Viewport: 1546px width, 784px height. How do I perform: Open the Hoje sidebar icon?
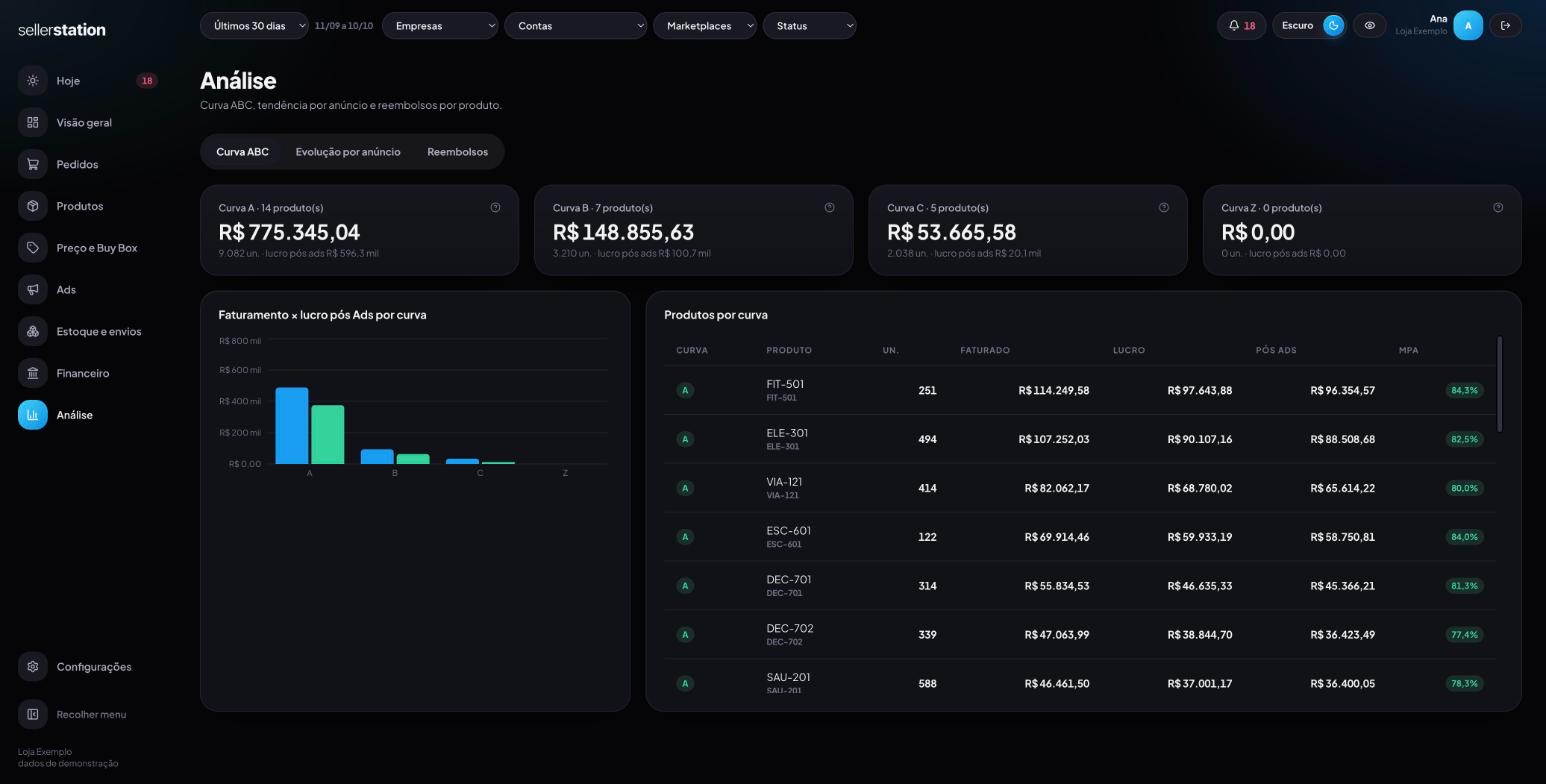(x=33, y=81)
